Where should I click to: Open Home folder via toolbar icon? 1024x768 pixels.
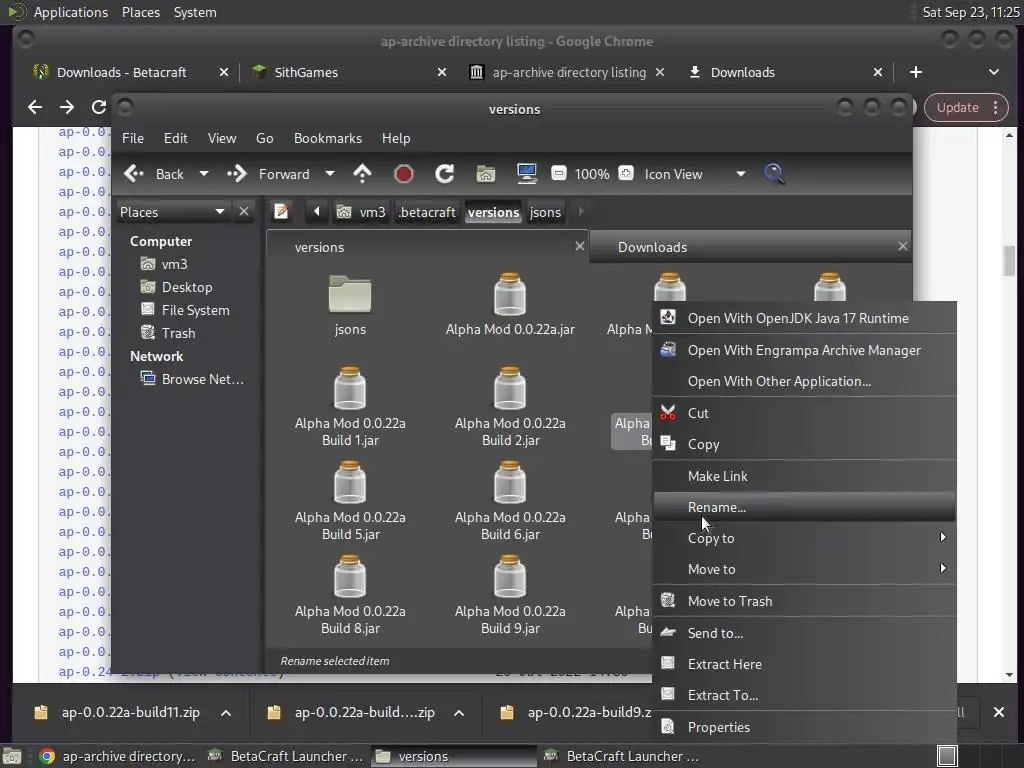pos(485,174)
